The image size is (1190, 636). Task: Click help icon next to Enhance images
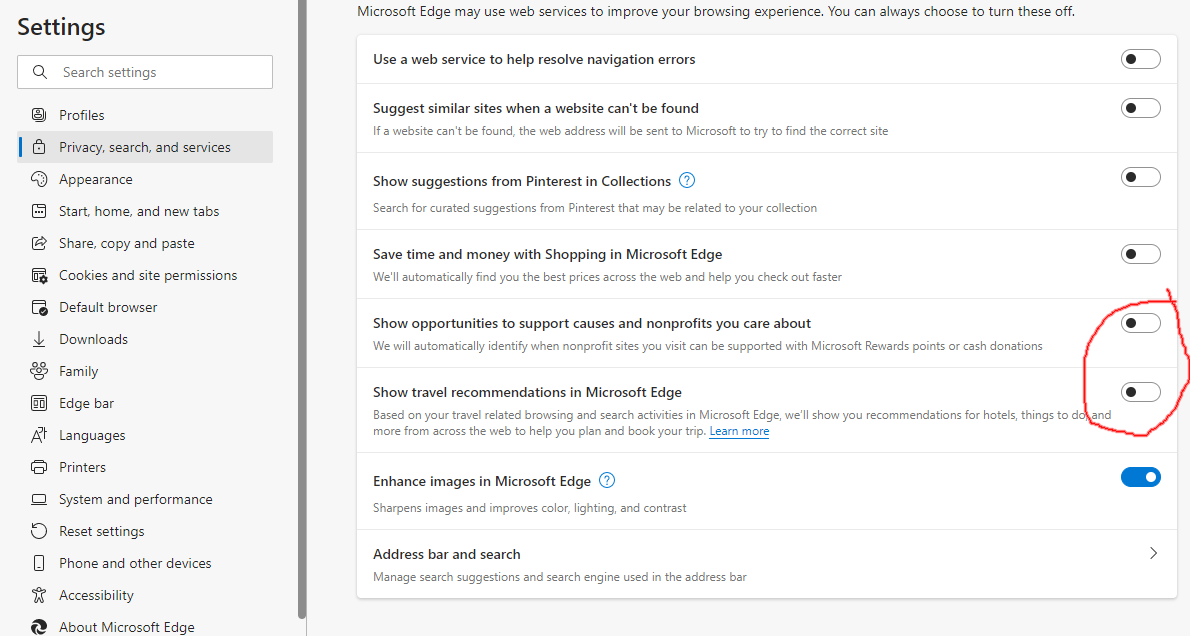click(607, 481)
